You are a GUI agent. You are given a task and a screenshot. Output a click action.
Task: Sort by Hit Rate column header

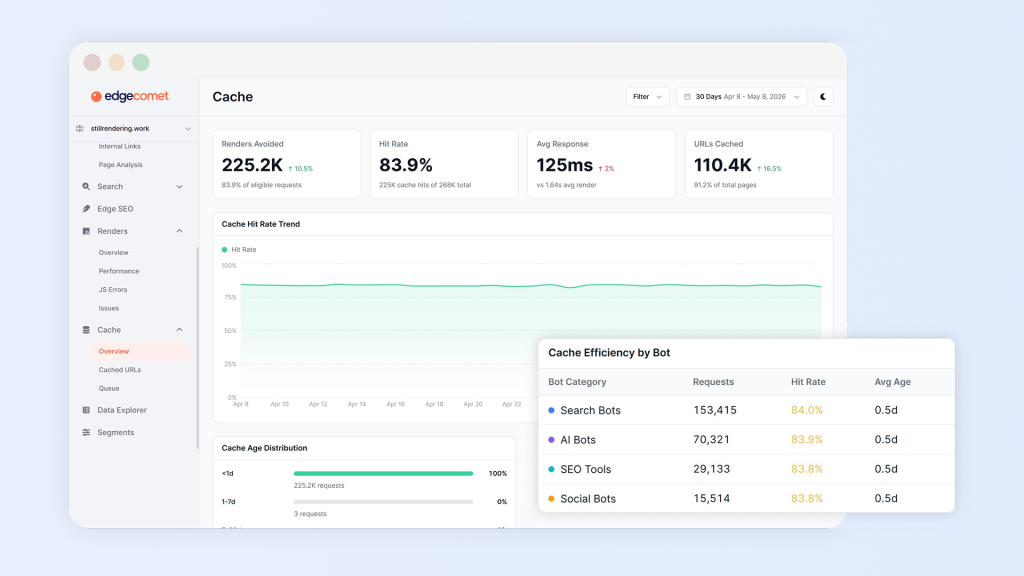pyautogui.click(x=808, y=382)
